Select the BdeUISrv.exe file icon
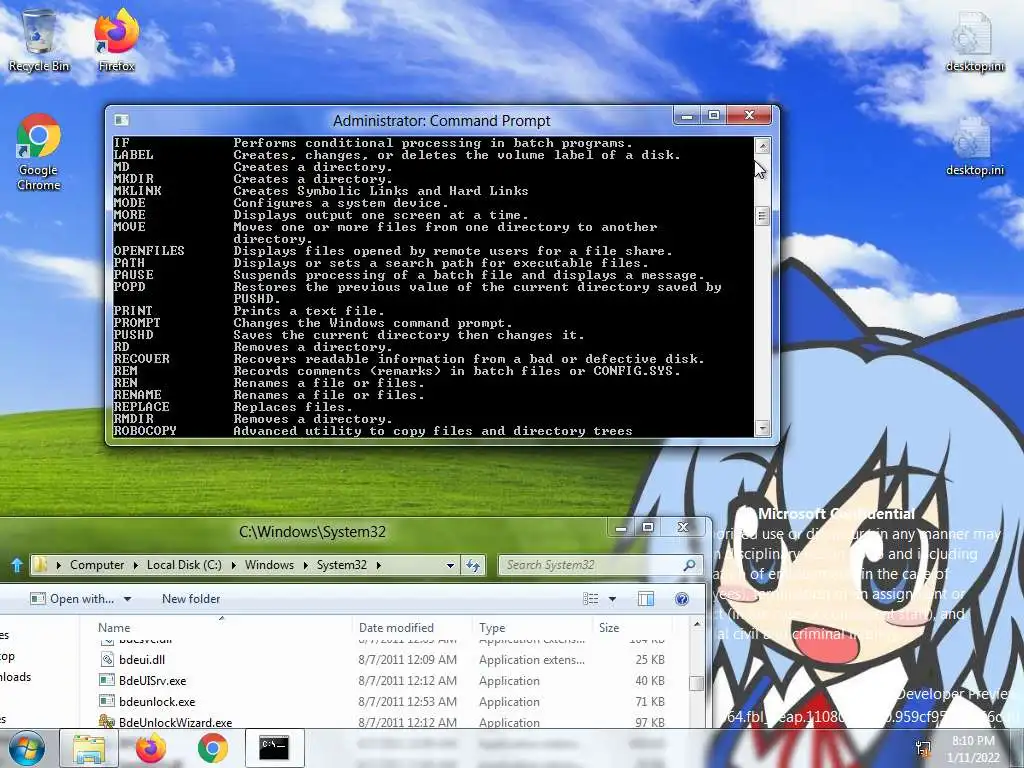The image size is (1024, 768). pyautogui.click(x=107, y=680)
